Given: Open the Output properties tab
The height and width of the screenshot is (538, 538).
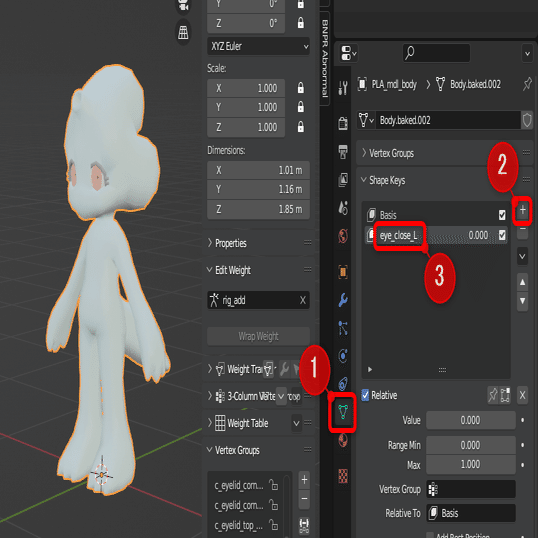Looking at the screenshot, I should pos(343,151).
